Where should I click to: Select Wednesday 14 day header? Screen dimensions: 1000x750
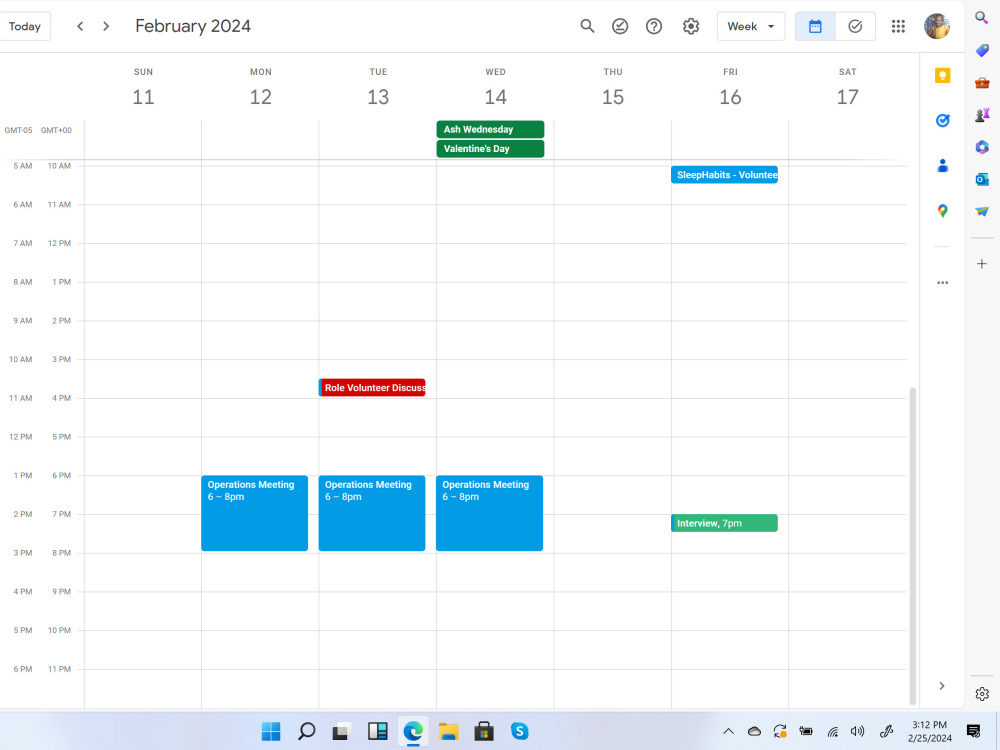coord(496,96)
